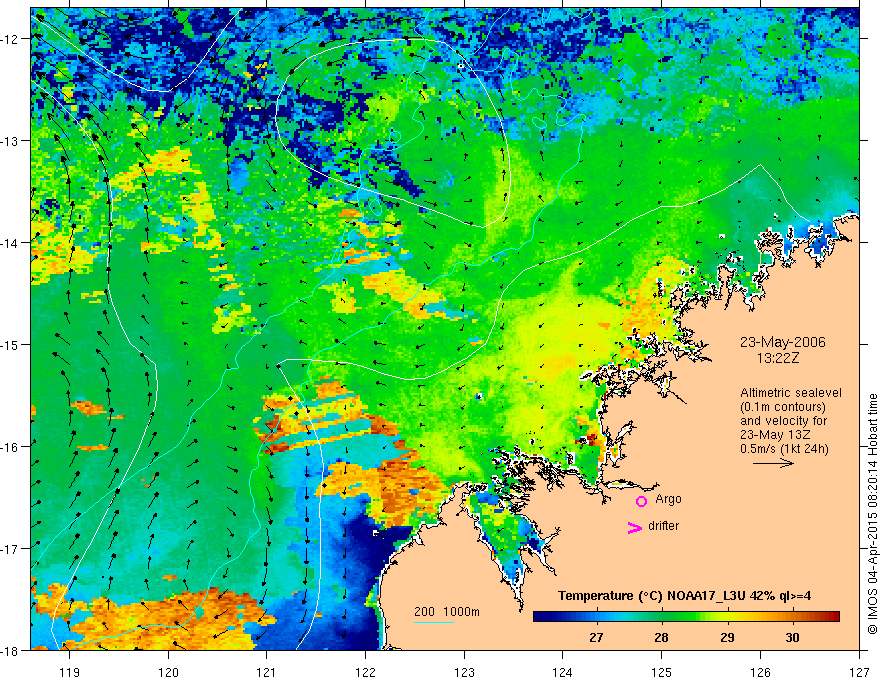This screenshot has width=880, height=680.
Task: Click the longitude axis label 127
Action: 859,672
